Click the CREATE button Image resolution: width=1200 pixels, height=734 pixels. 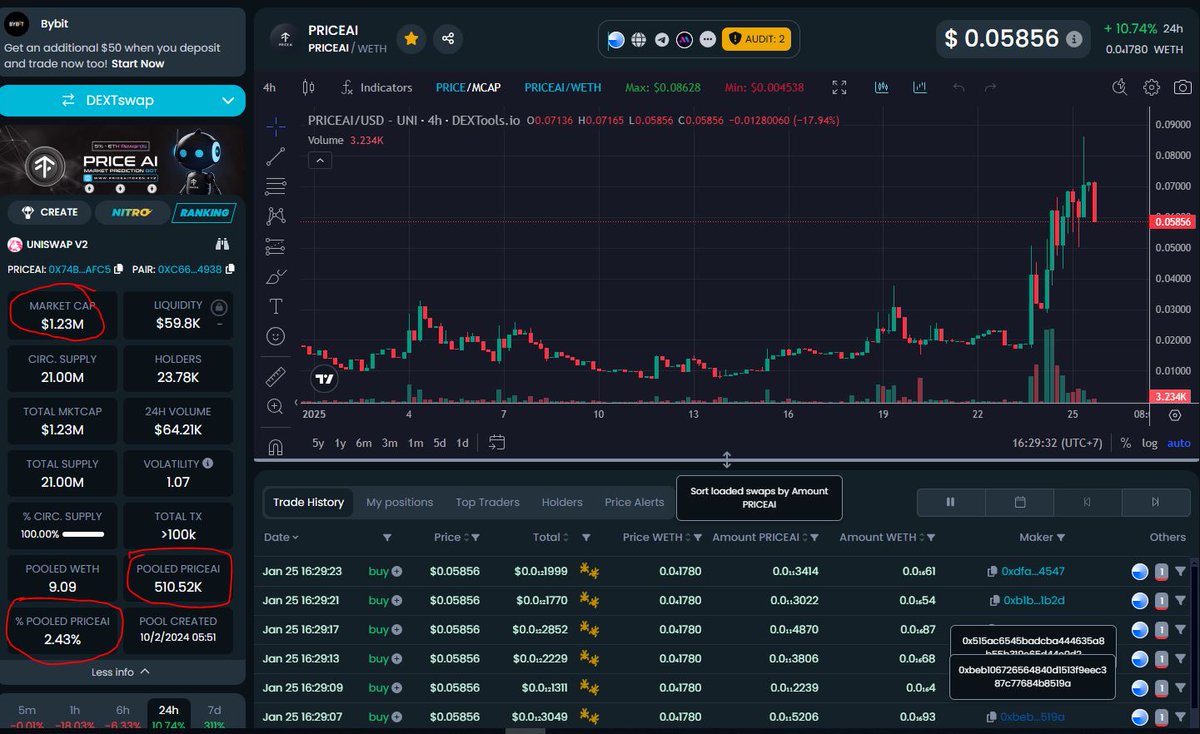49,212
